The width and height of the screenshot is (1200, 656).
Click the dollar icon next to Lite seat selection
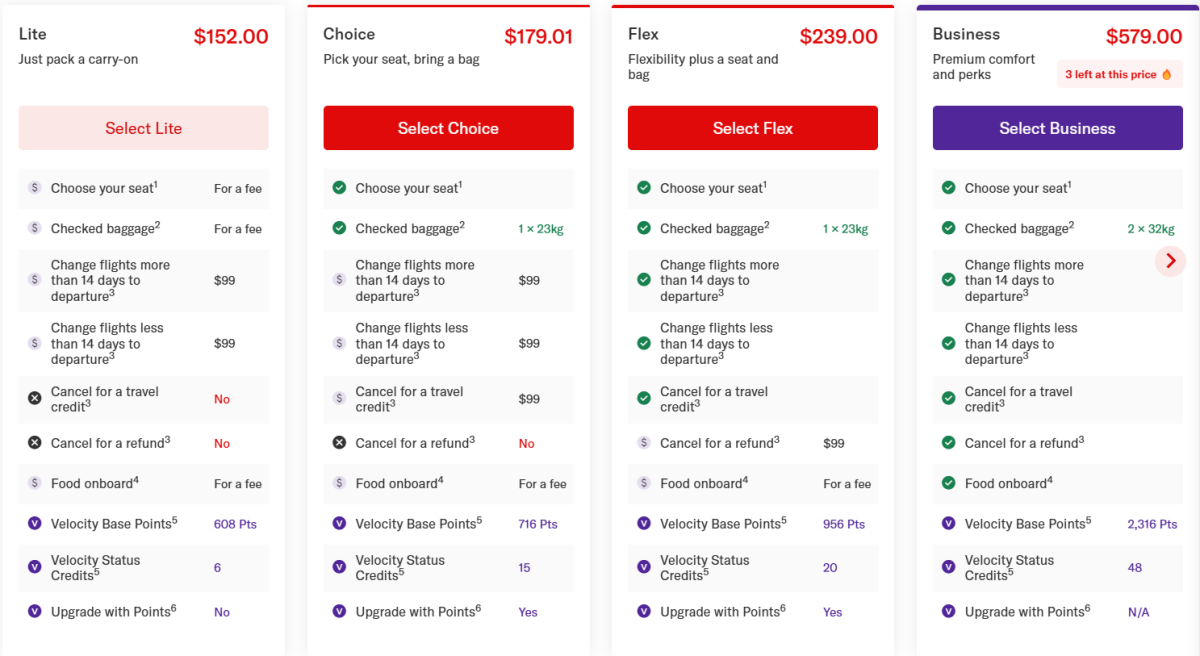(35, 188)
